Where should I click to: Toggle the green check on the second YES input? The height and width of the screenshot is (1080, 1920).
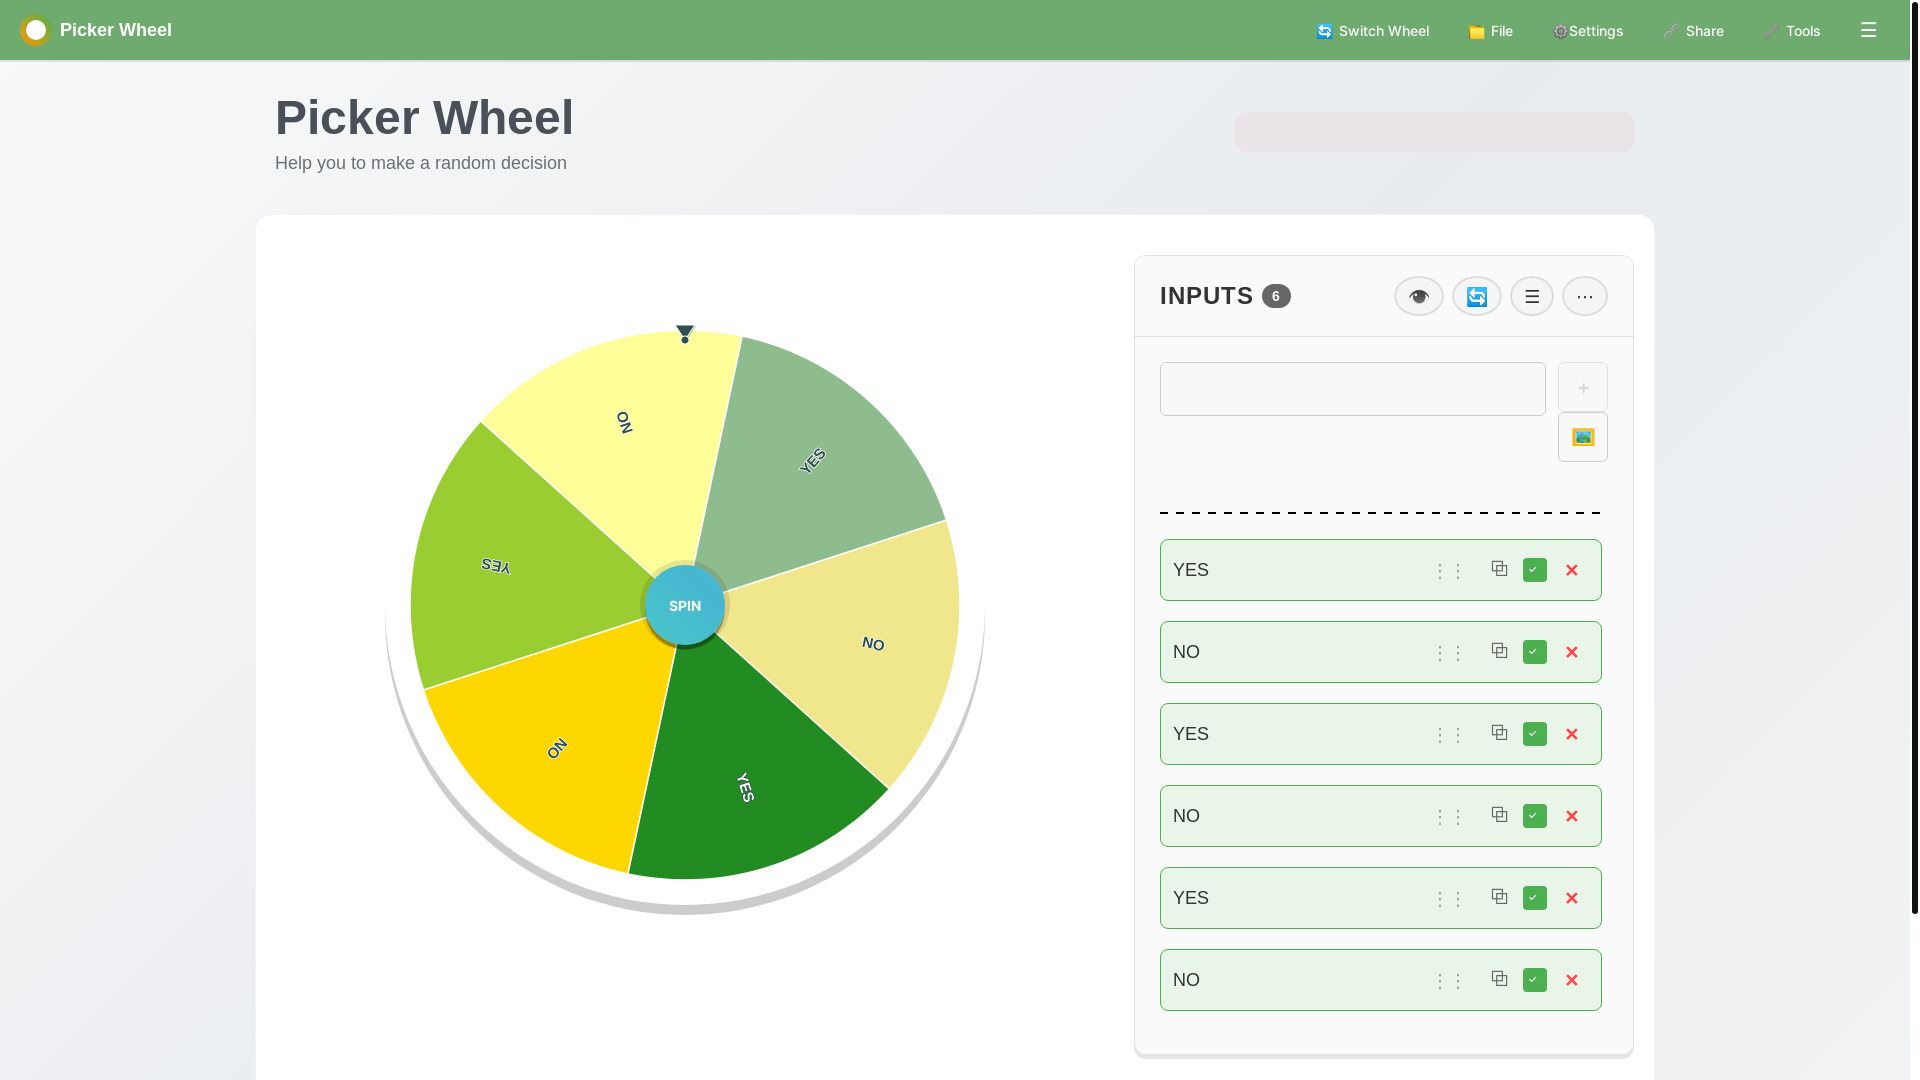tap(1535, 734)
